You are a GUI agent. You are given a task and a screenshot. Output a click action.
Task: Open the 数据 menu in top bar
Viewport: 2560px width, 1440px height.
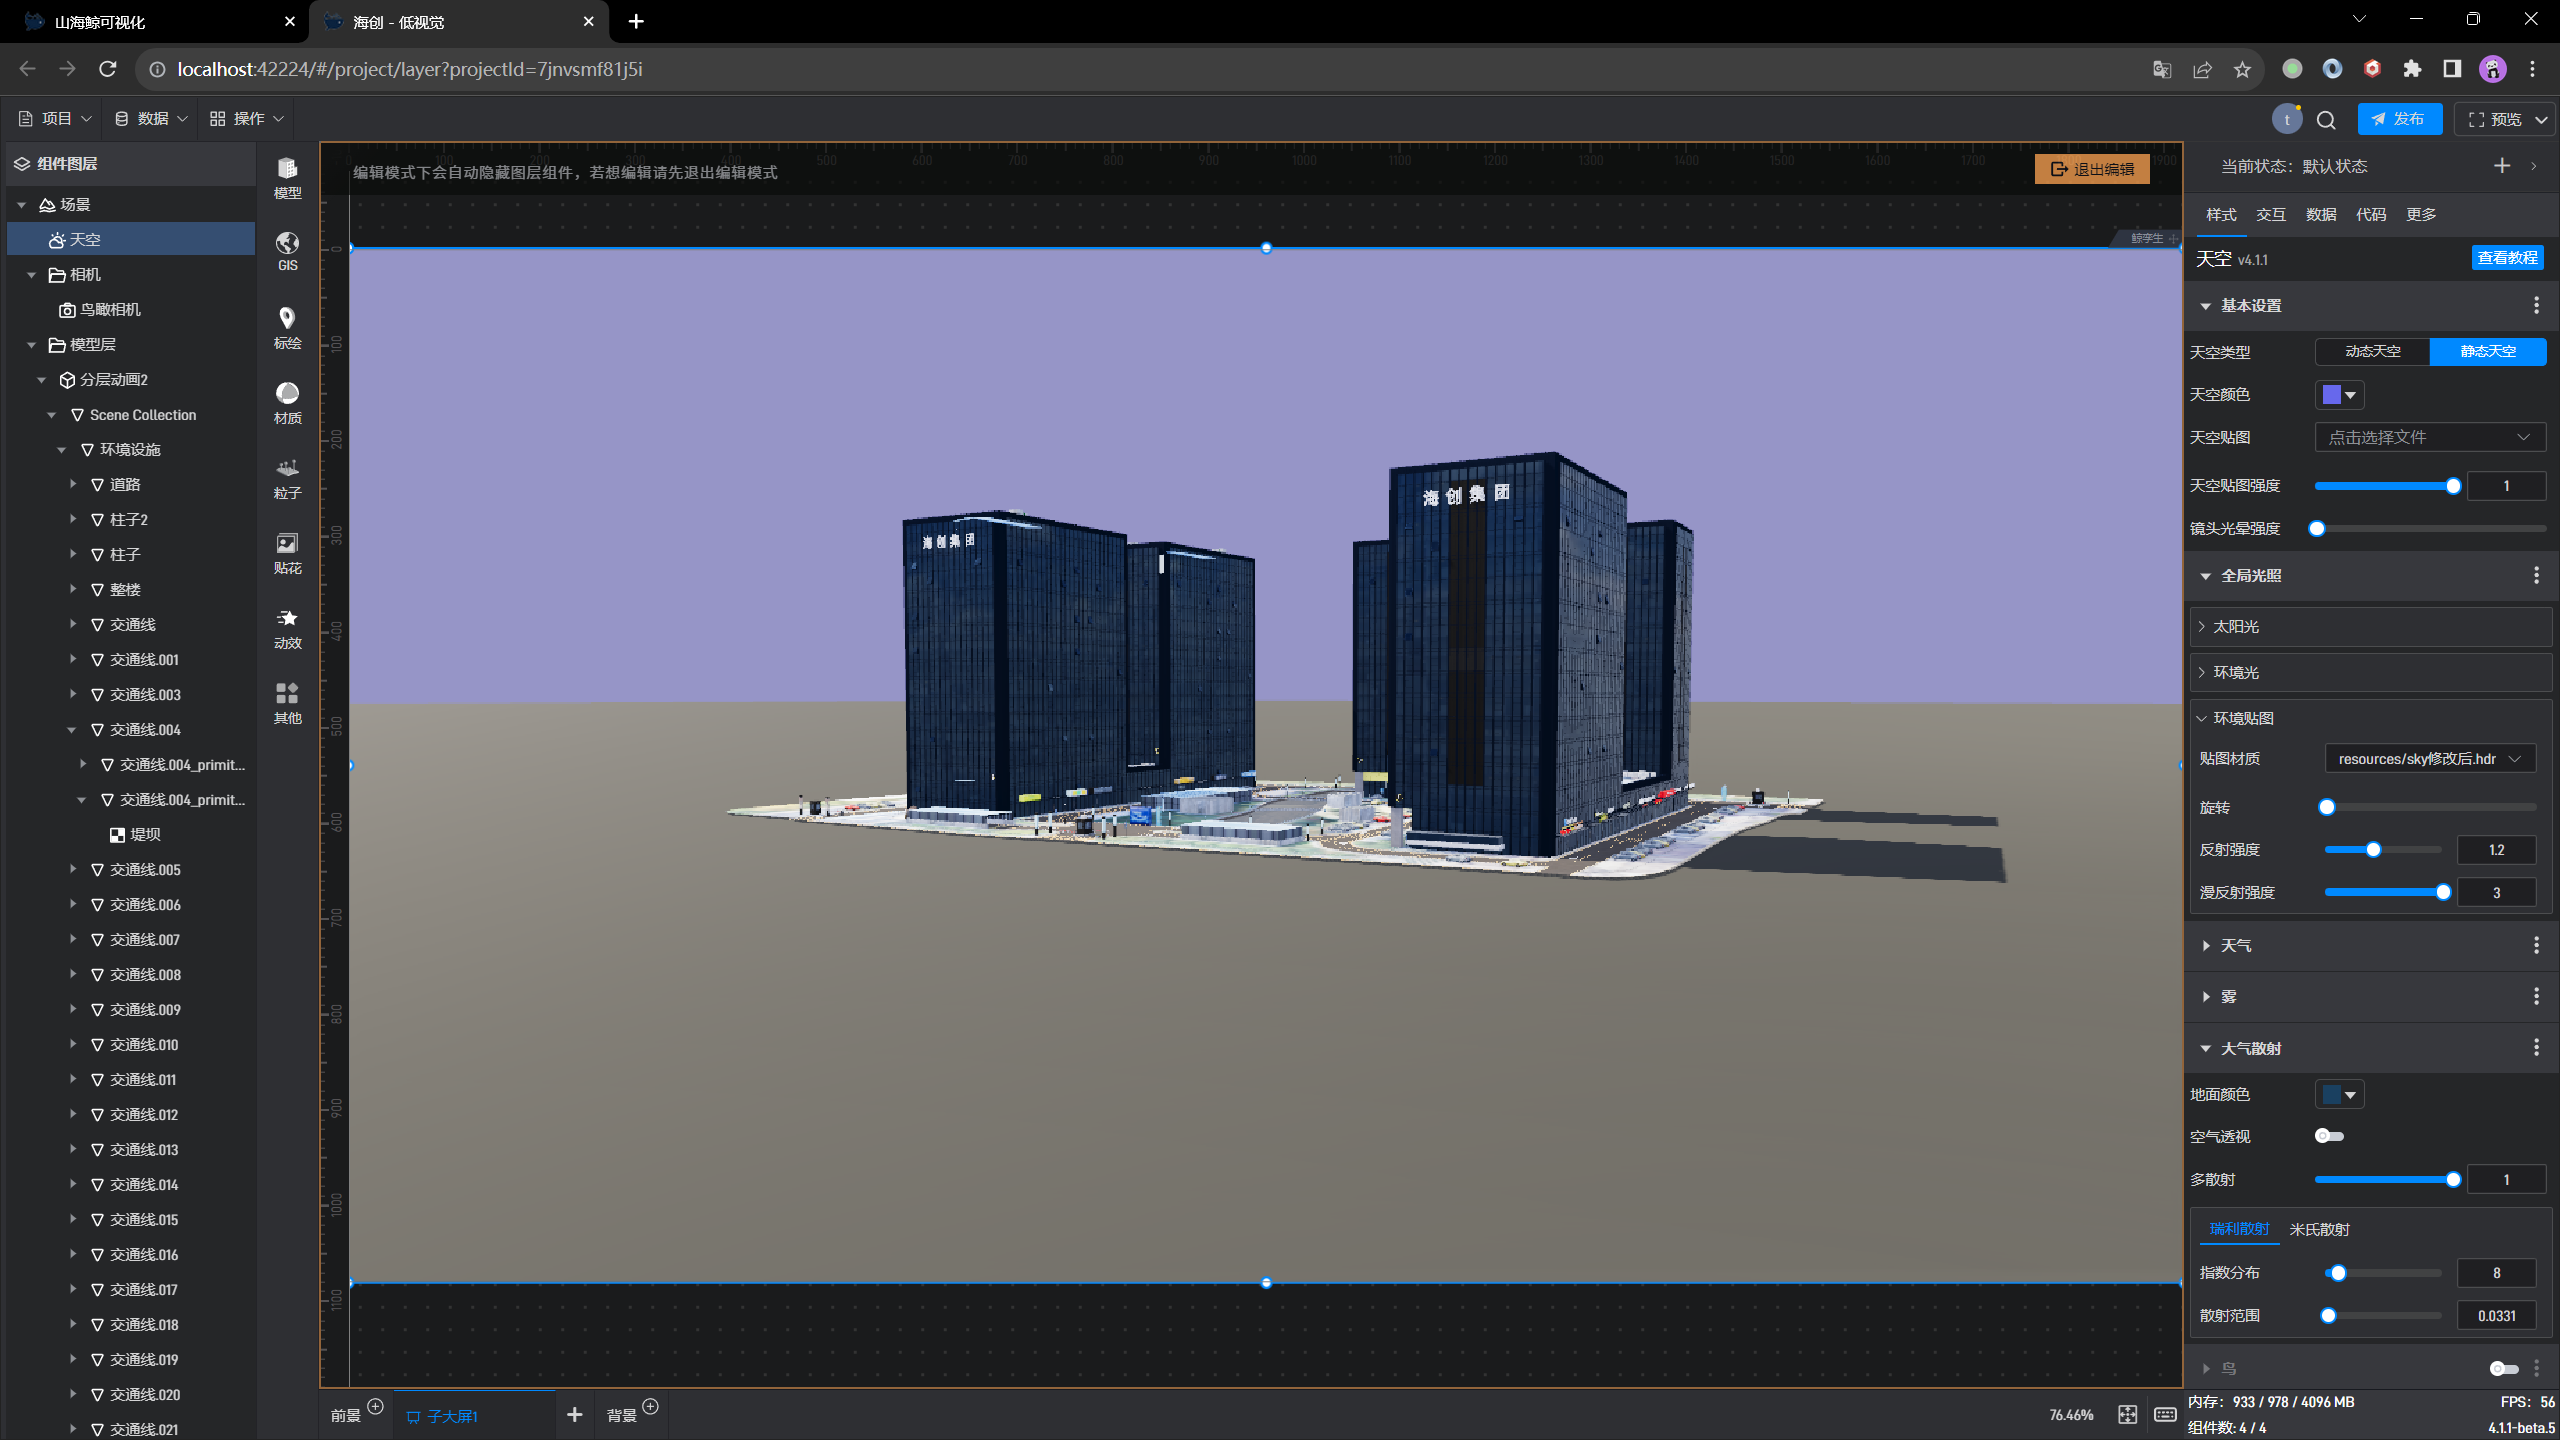tap(151, 119)
